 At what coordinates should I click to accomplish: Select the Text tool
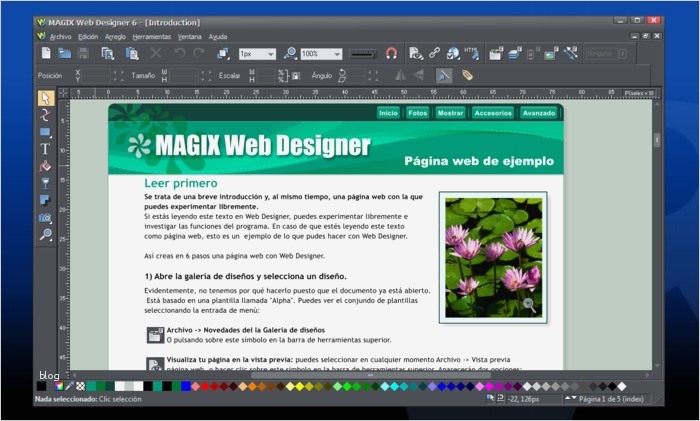click(45, 149)
